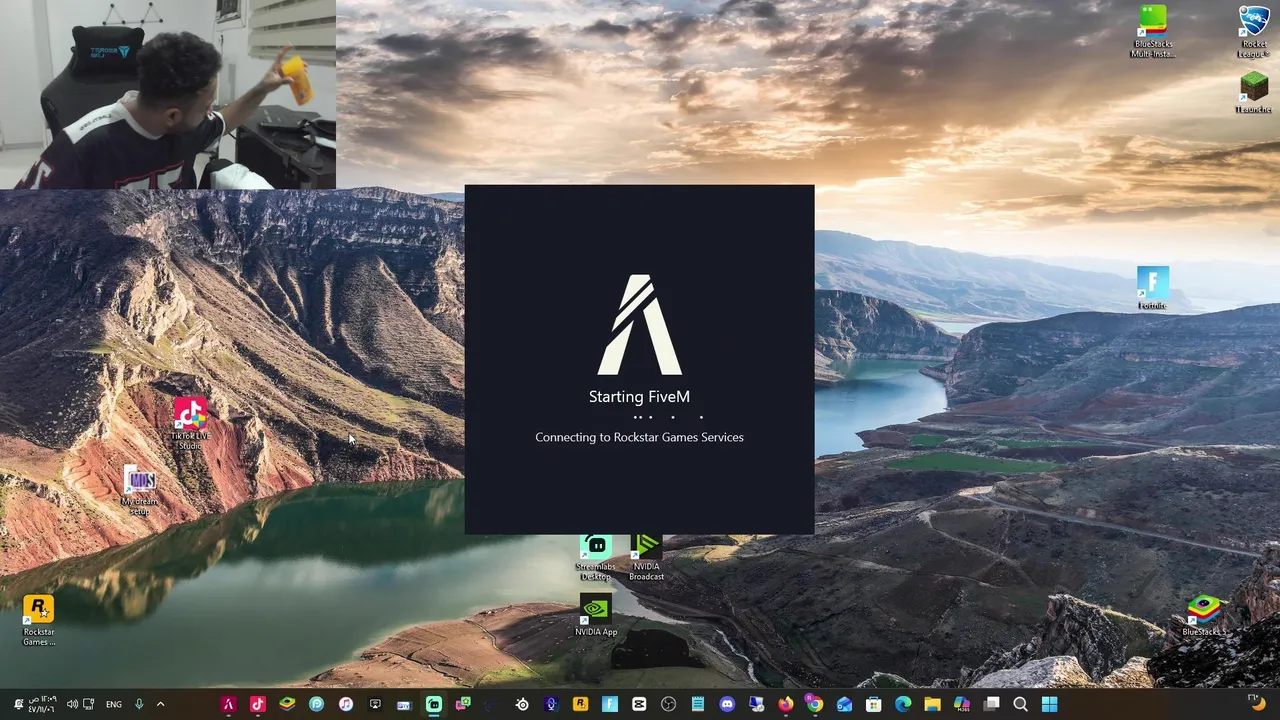The height and width of the screenshot is (720, 1280).
Task: Switch the ENG input language indicator
Action: 114,704
